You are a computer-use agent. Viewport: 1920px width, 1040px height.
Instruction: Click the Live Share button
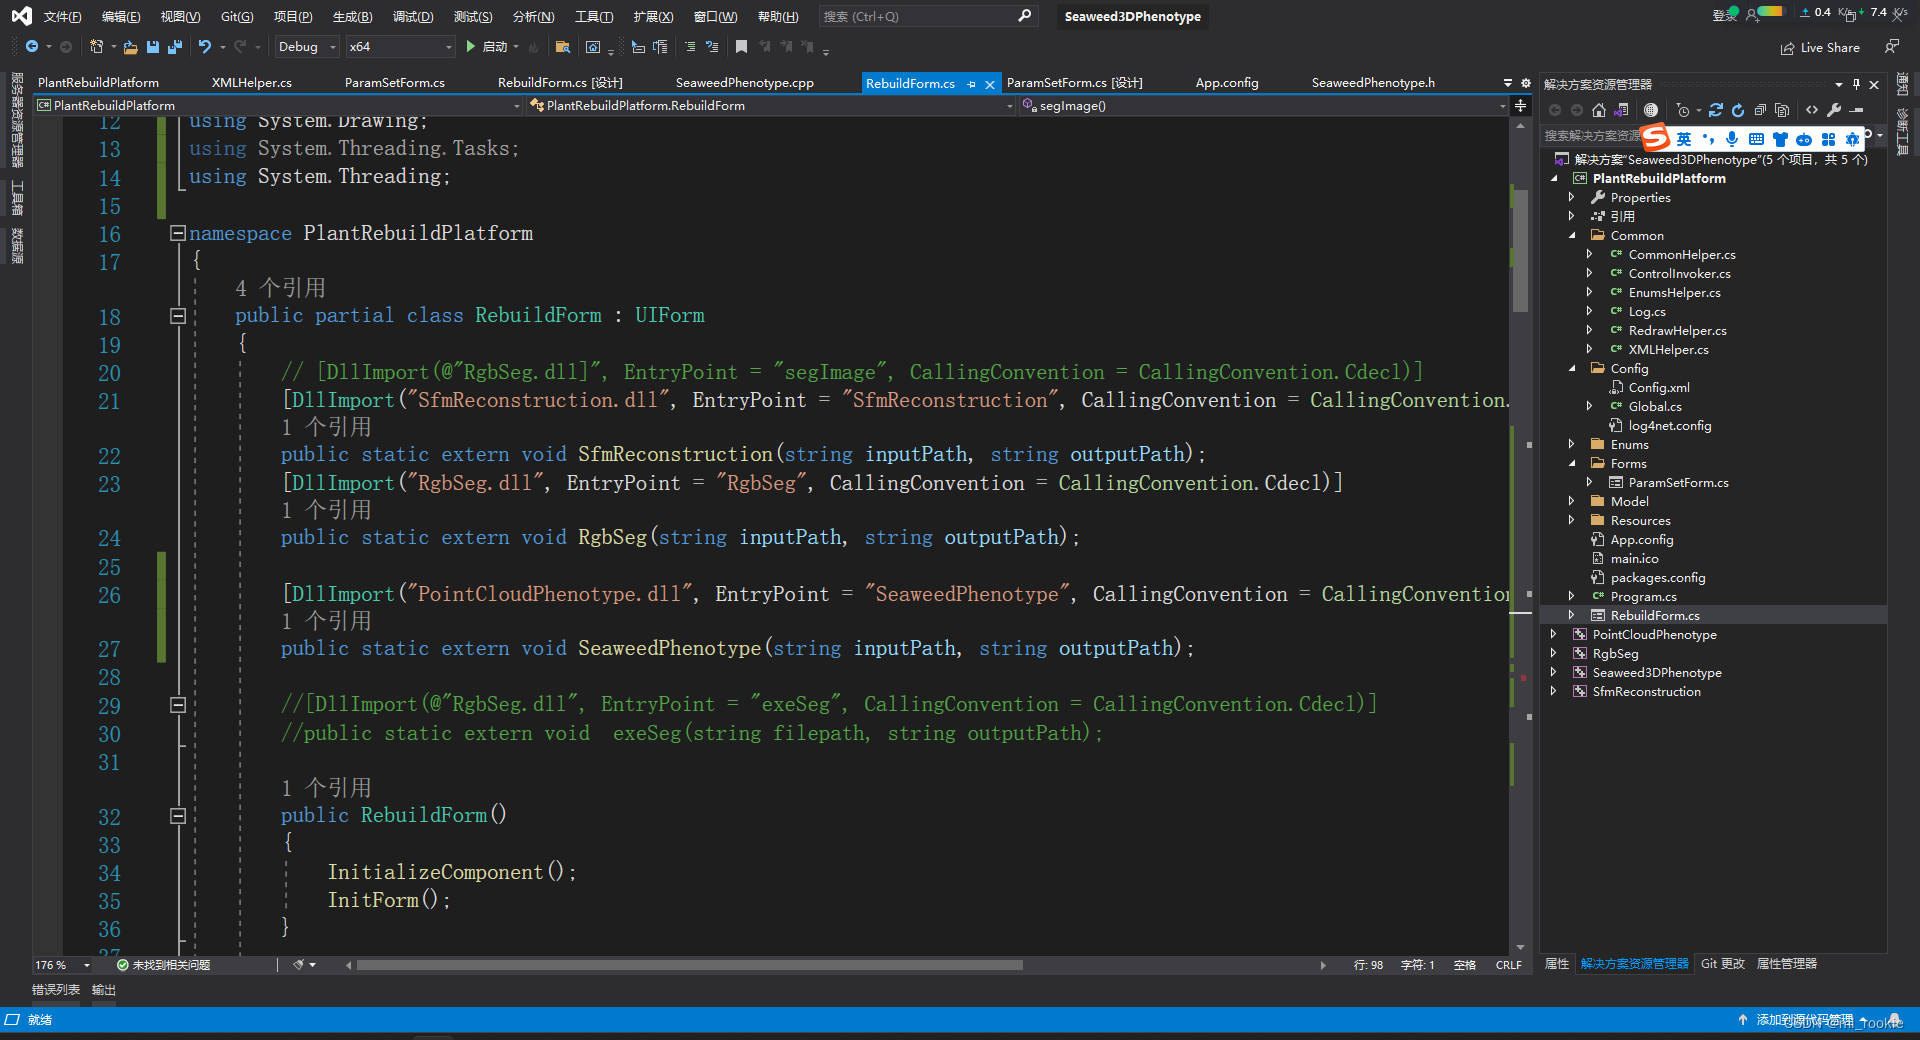[x=1820, y=48]
